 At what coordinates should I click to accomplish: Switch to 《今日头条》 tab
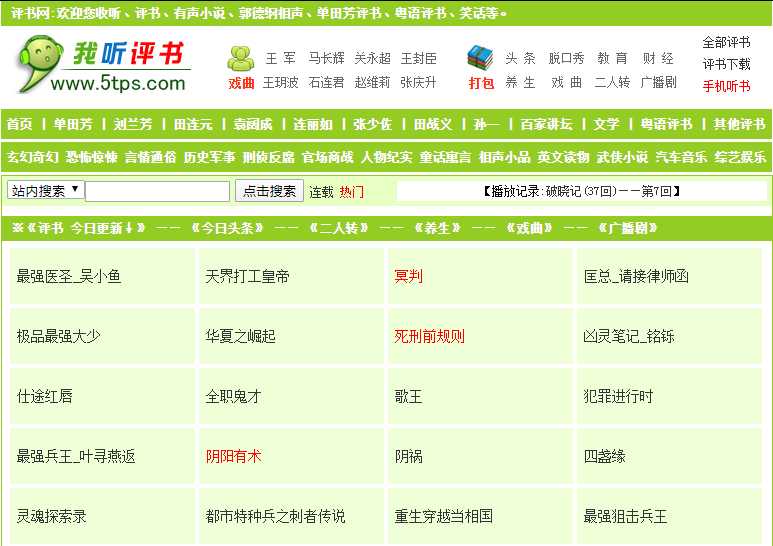[x=227, y=228]
